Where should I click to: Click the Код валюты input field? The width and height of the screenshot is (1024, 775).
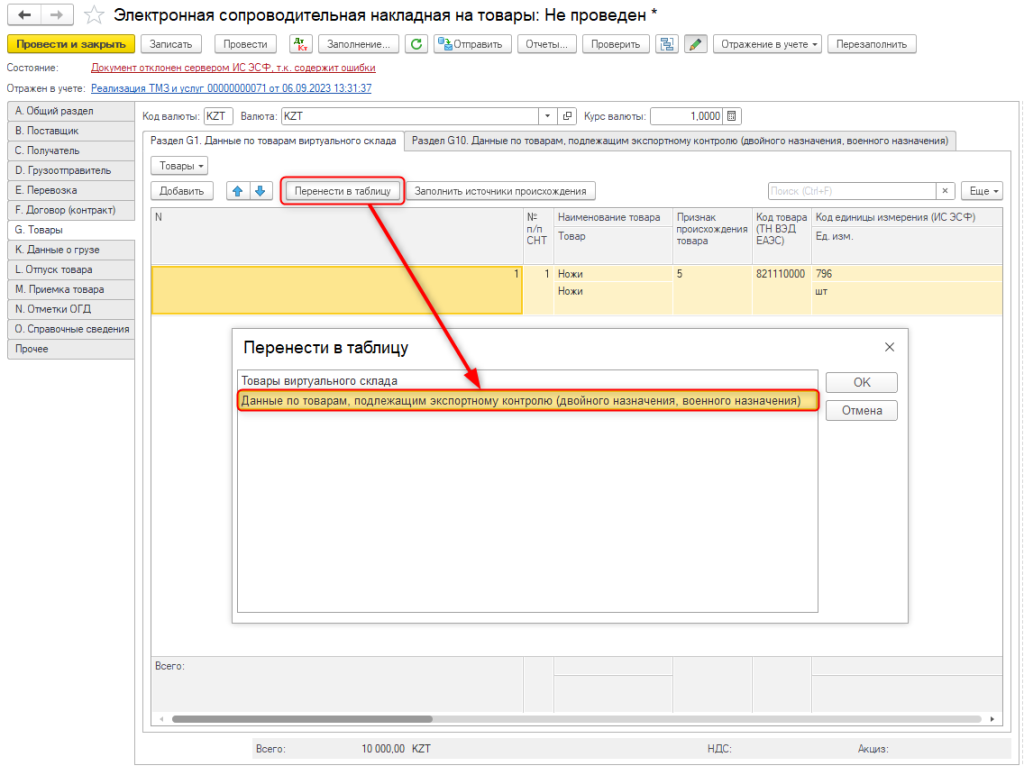[x=218, y=116]
